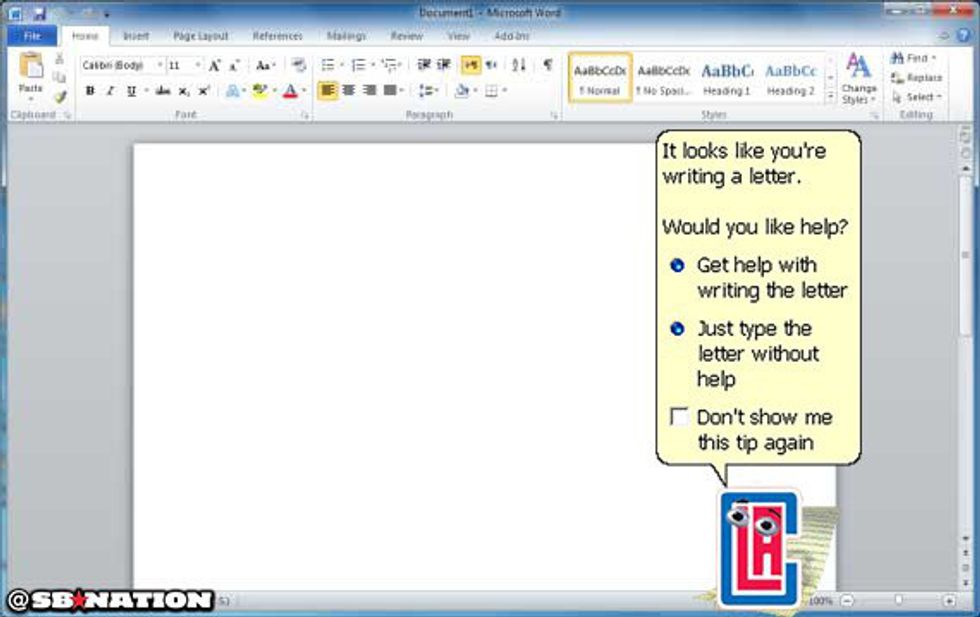Click the Grow Font icon

pyautogui.click(x=214, y=66)
